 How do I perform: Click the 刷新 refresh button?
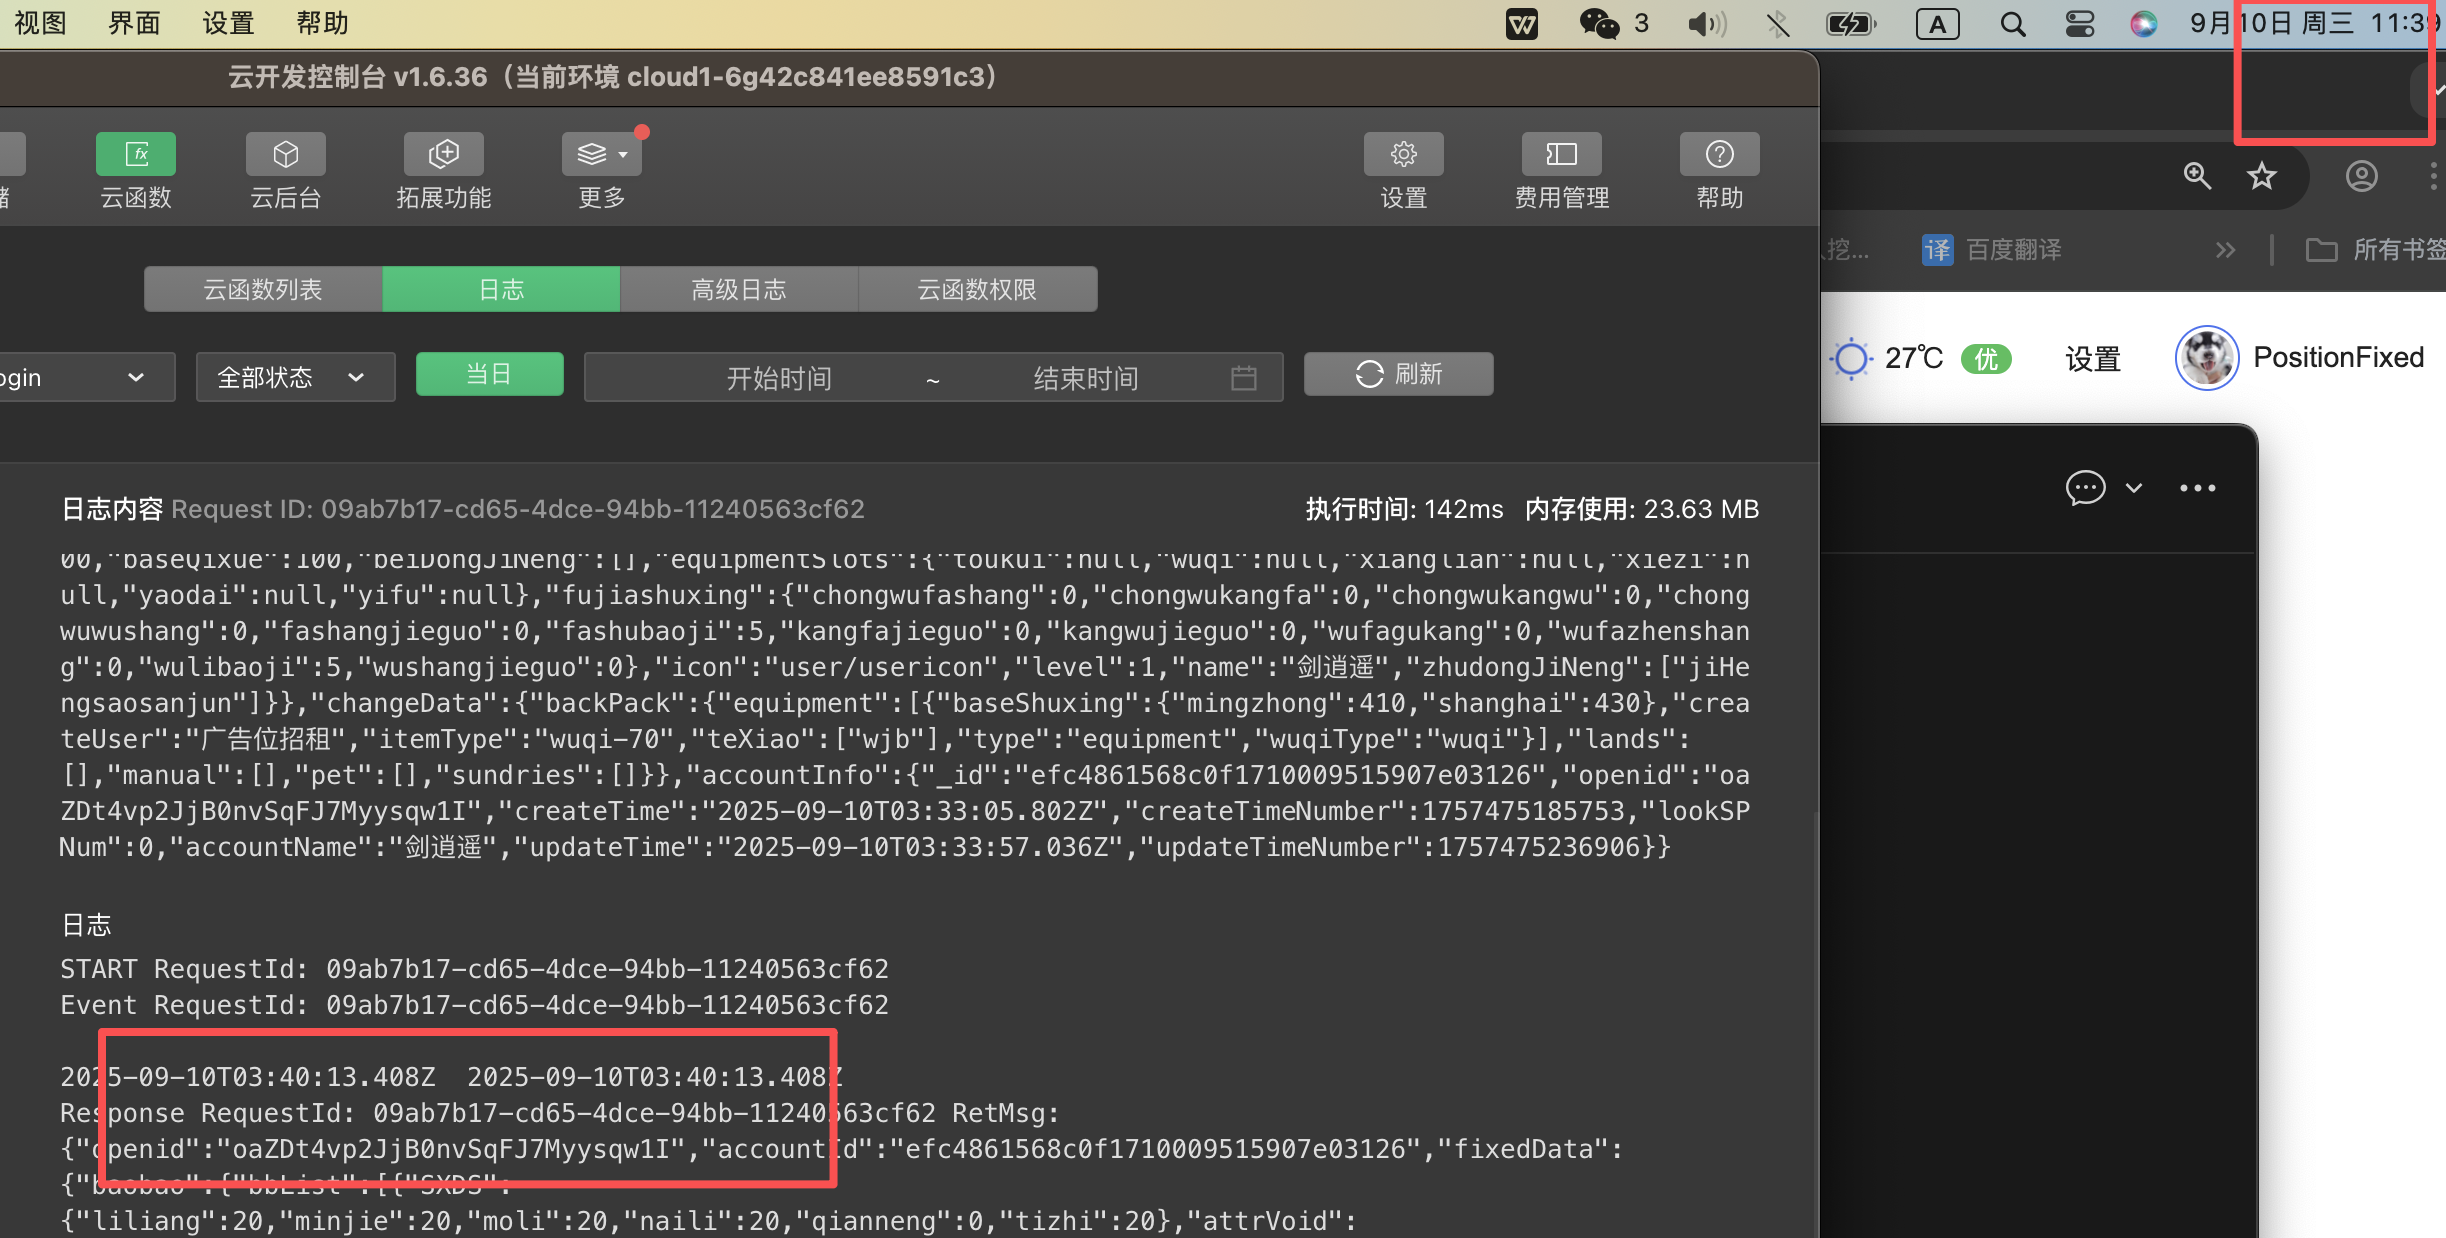click(1398, 374)
